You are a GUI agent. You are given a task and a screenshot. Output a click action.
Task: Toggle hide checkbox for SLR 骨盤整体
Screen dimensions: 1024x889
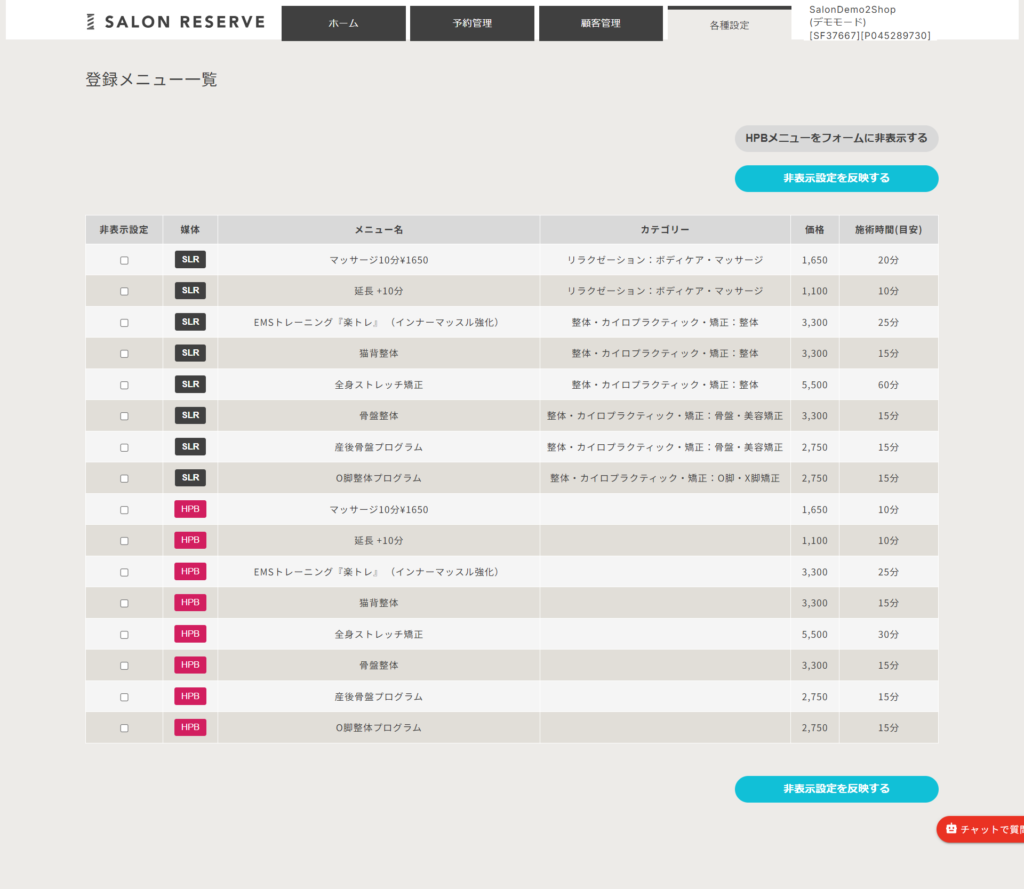click(x=124, y=416)
